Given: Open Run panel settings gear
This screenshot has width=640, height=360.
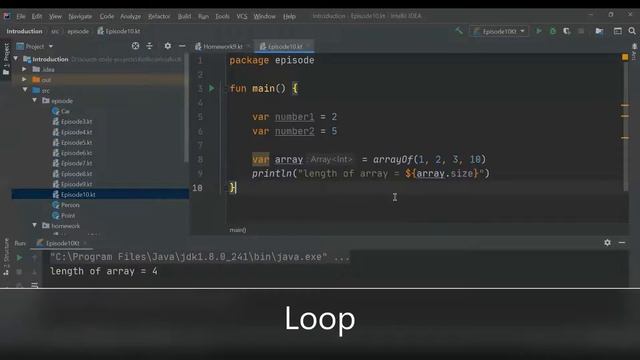Looking at the screenshot, I should click(607, 242).
